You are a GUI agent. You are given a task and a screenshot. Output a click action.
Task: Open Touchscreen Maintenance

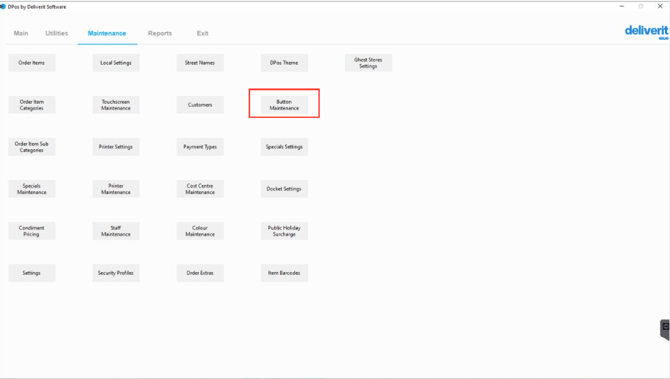point(116,105)
